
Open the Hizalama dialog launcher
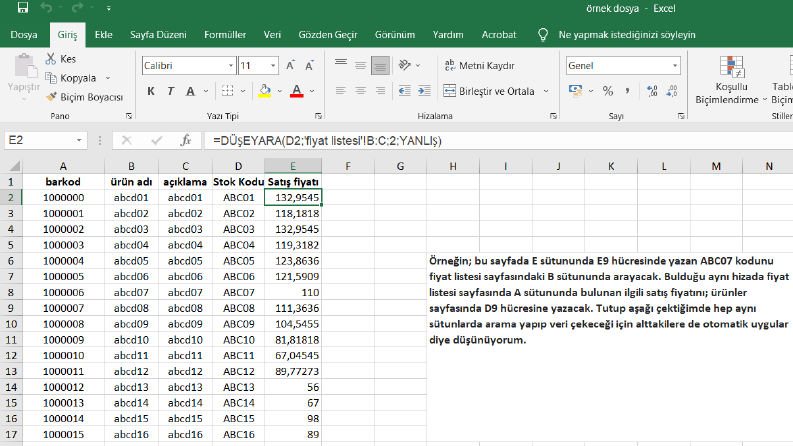[553, 116]
